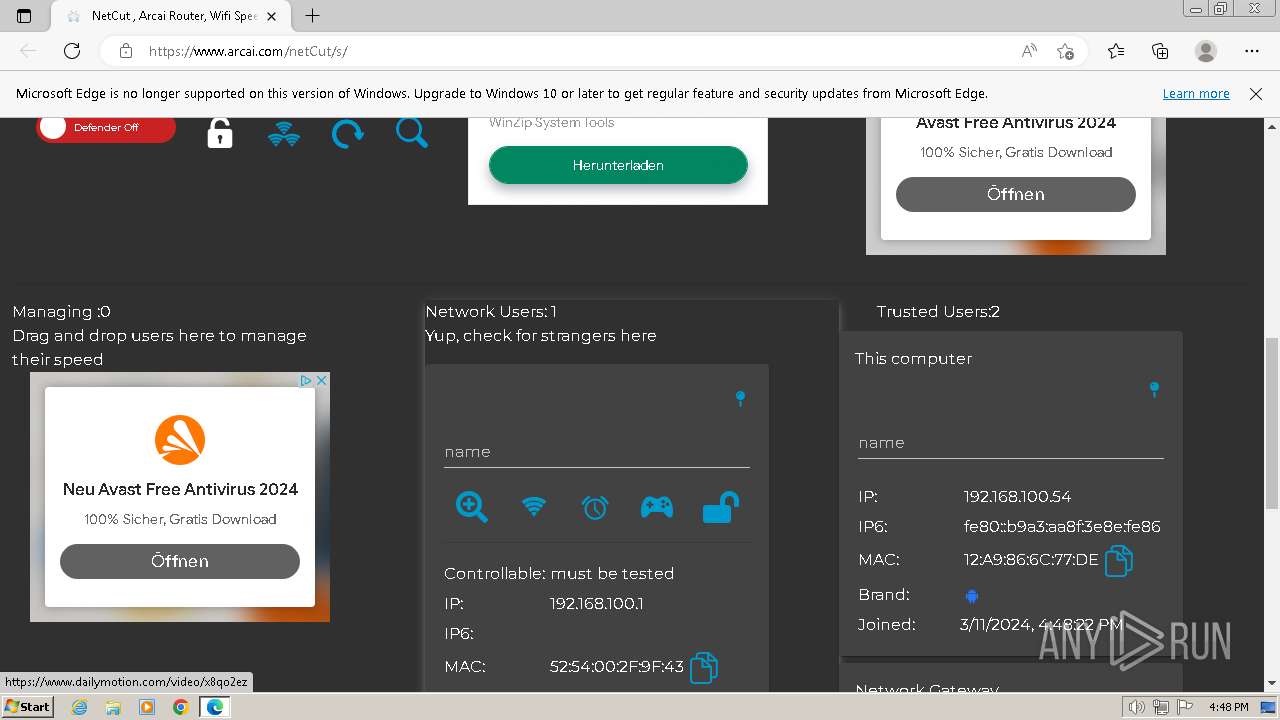Copy MAC 52:54:00:2F:9F:43 with copy icon

tap(704, 667)
